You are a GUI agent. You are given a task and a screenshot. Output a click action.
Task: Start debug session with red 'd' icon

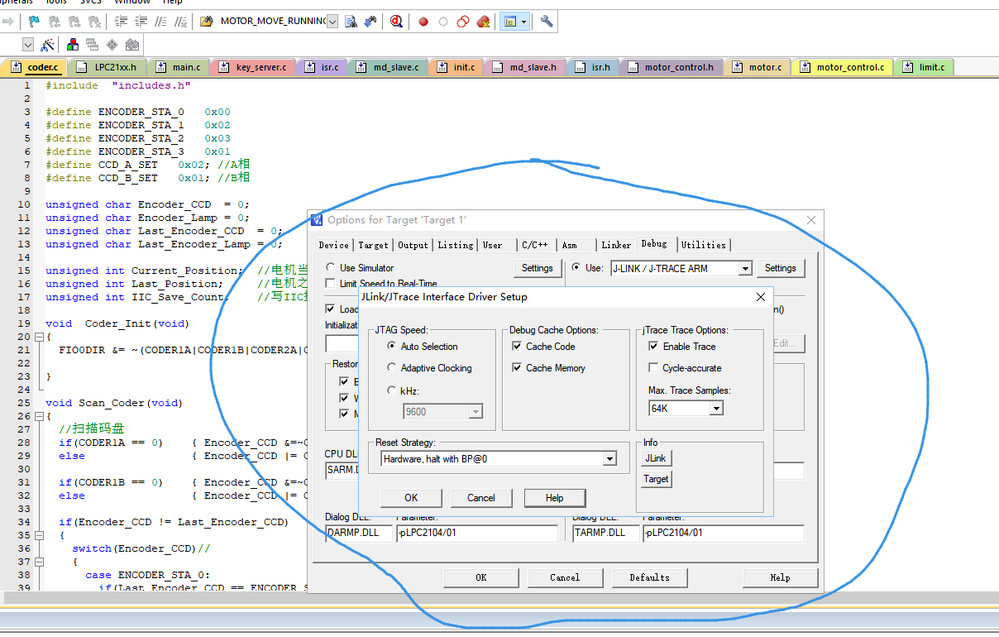(396, 22)
